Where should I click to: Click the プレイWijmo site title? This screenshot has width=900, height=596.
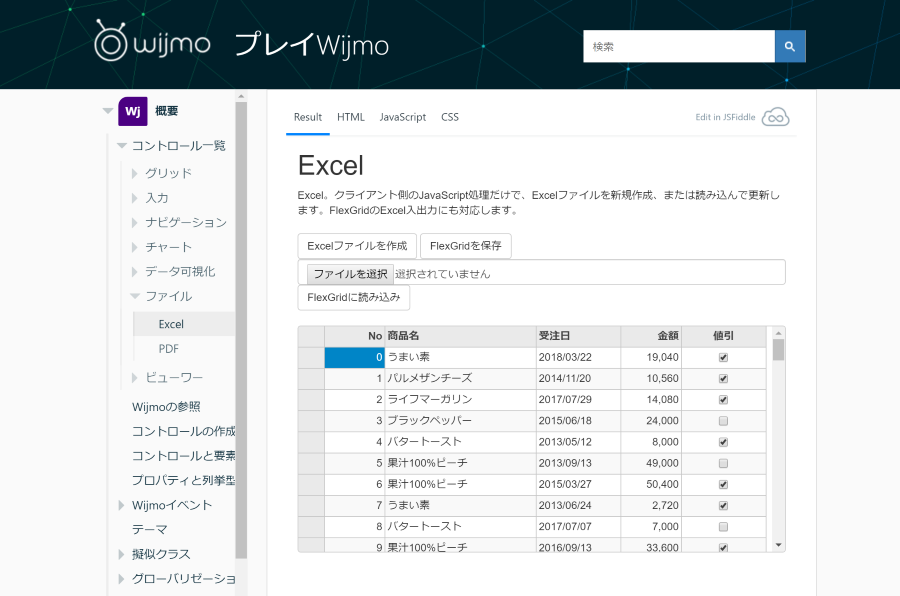click(312, 45)
